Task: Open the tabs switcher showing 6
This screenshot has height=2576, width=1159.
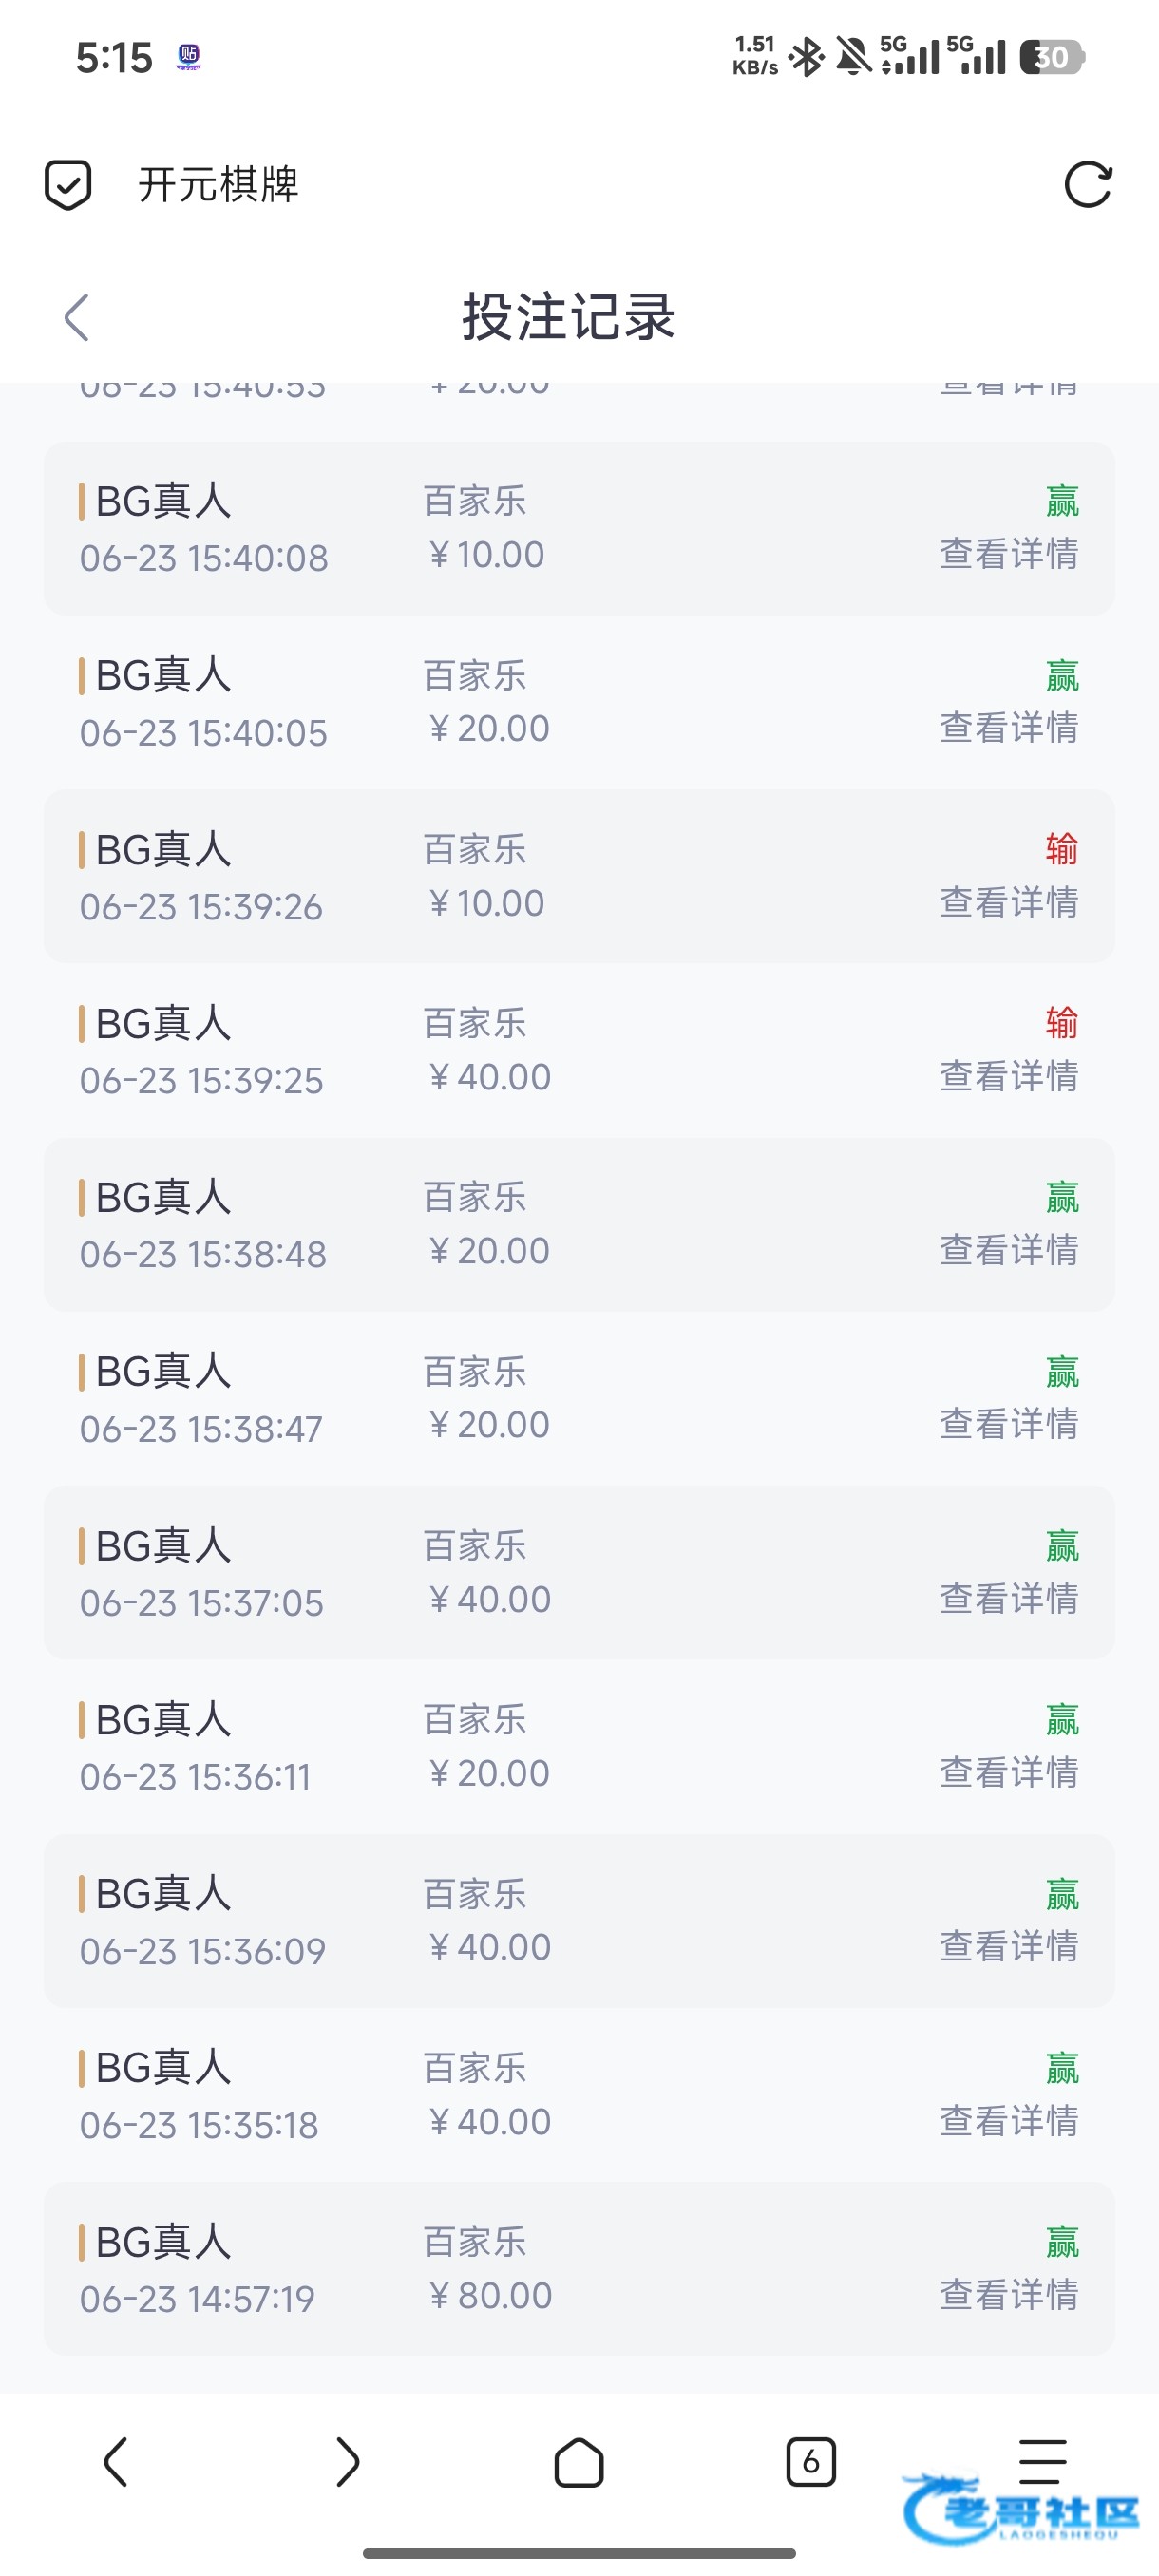Action: [811, 2462]
